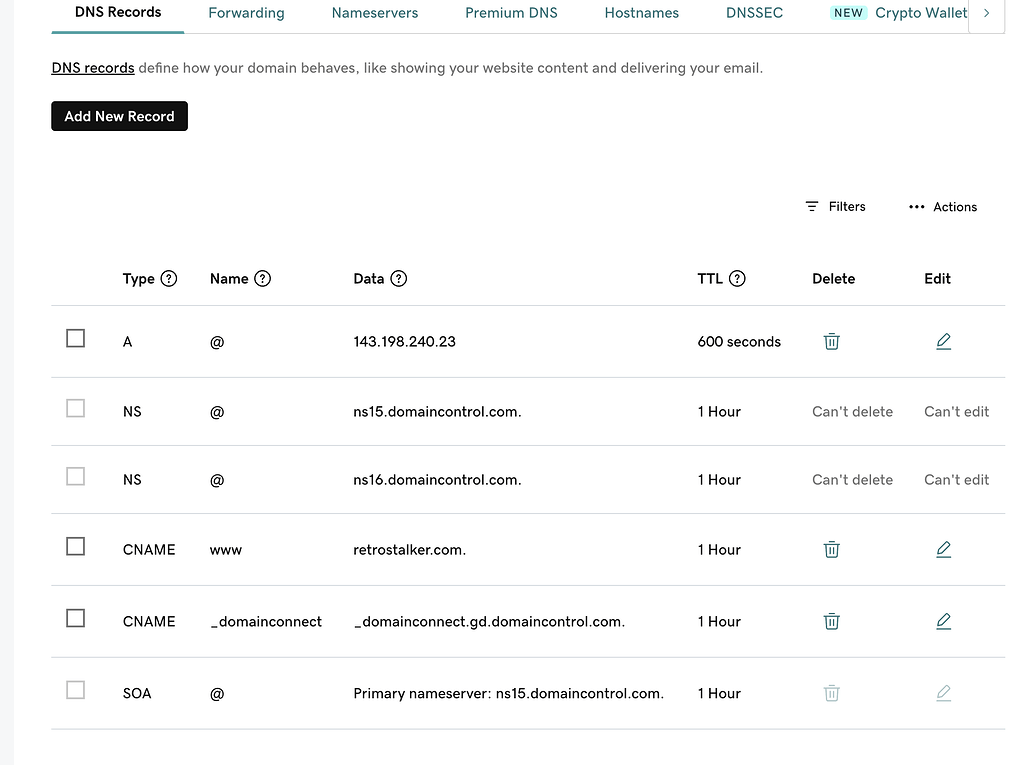Open the Filters options
This screenshot has width=1024, height=765.
click(835, 207)
